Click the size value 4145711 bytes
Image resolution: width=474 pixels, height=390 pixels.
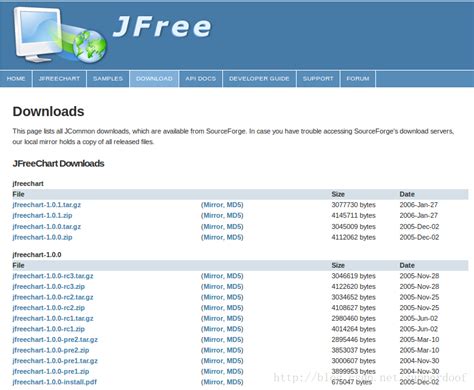[354, 215]
